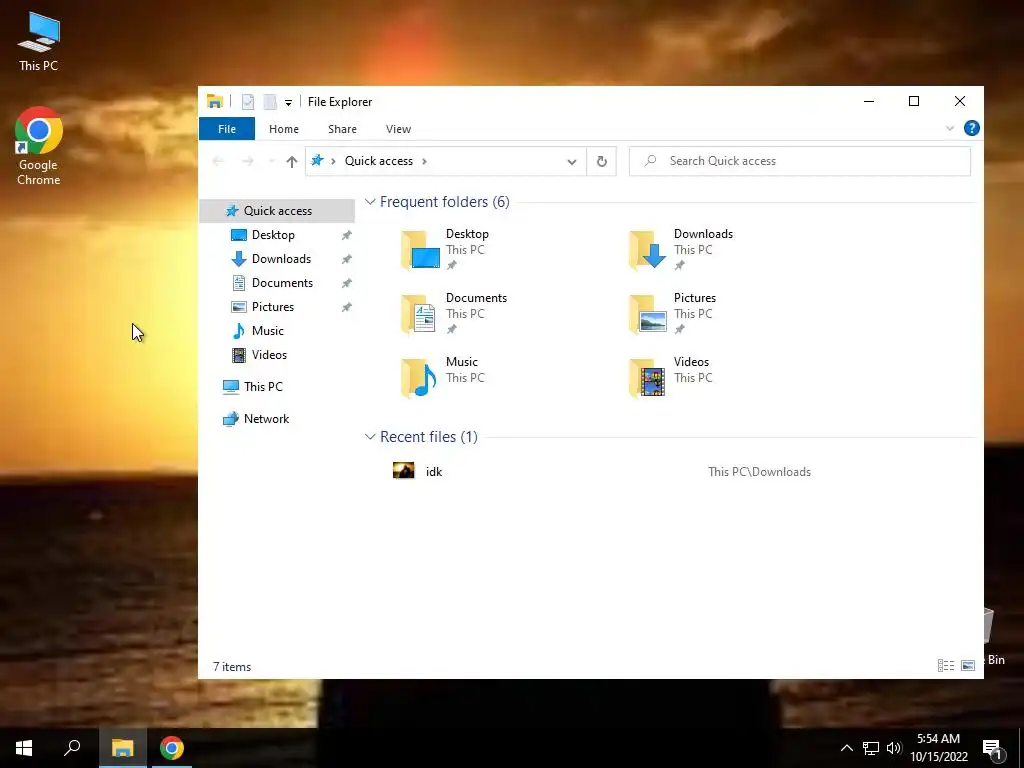Switch to the View ribbon tab
Image resolution: width=1024 pixels, height=768 pixels.
click(398, 129)
